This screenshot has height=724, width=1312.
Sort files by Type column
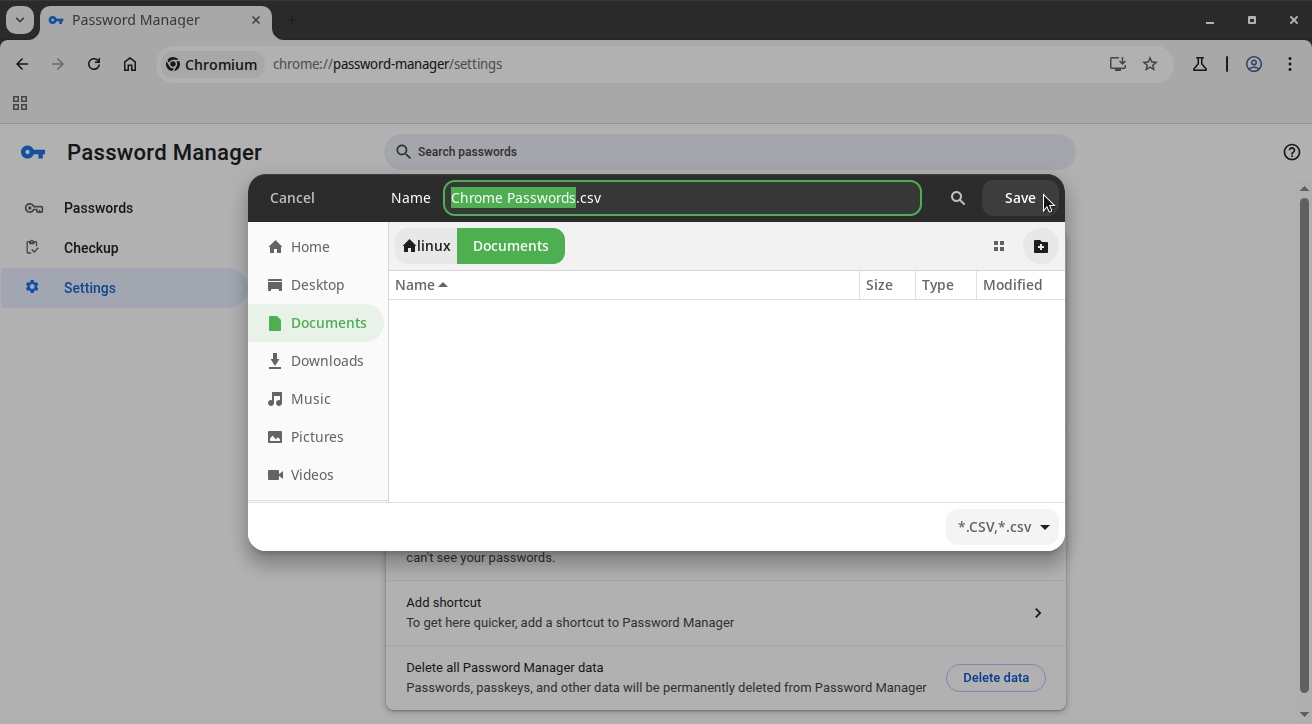click(x=945, y=285)
